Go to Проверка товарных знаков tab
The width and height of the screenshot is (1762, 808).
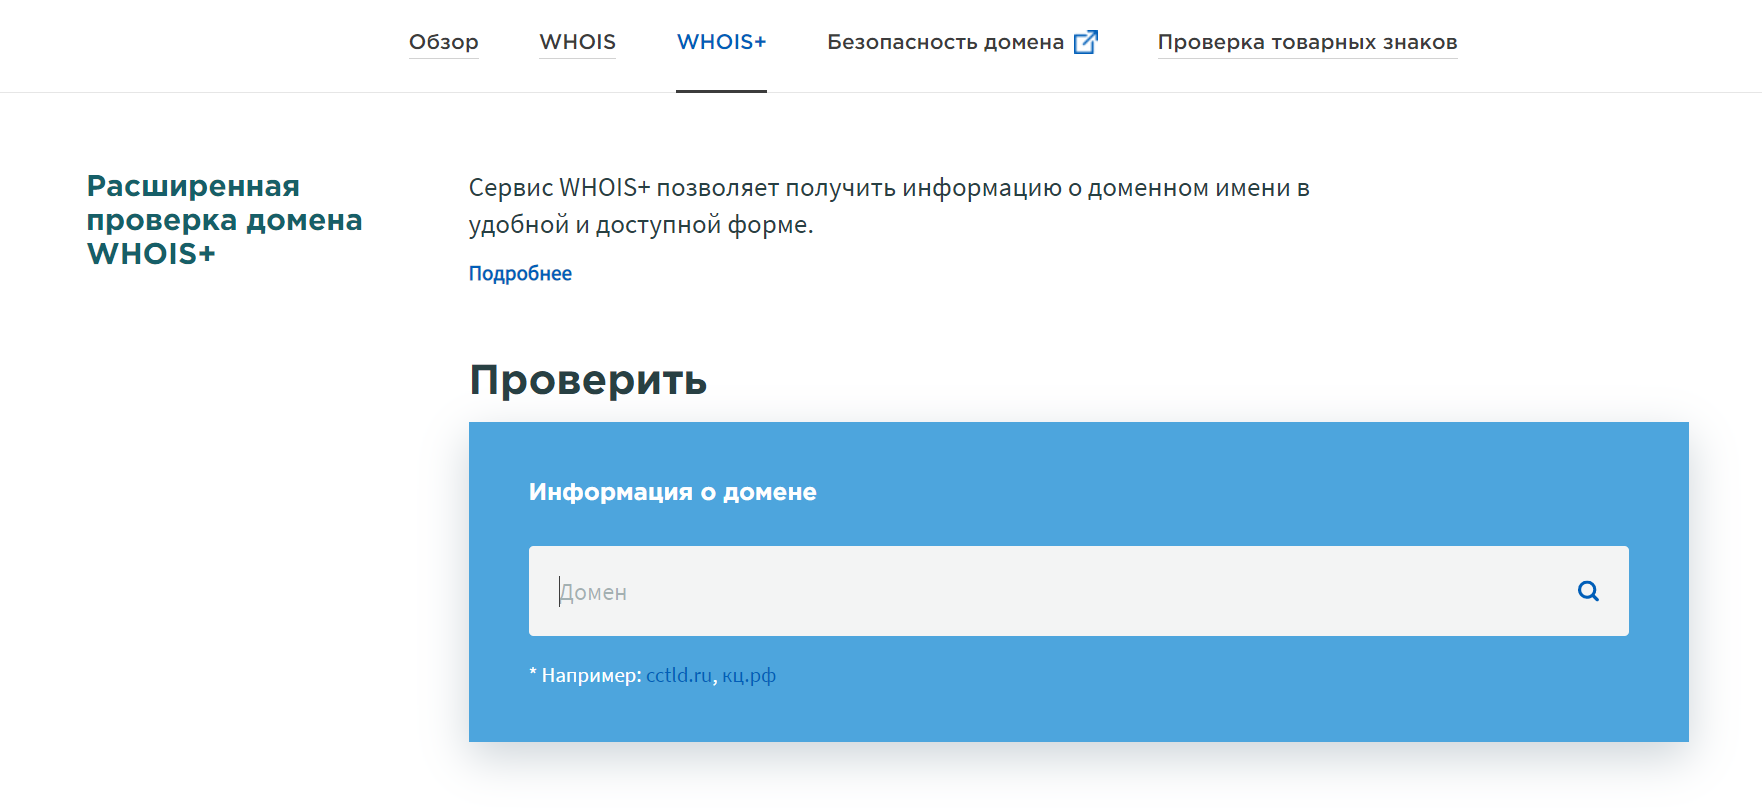(1307, 42)
